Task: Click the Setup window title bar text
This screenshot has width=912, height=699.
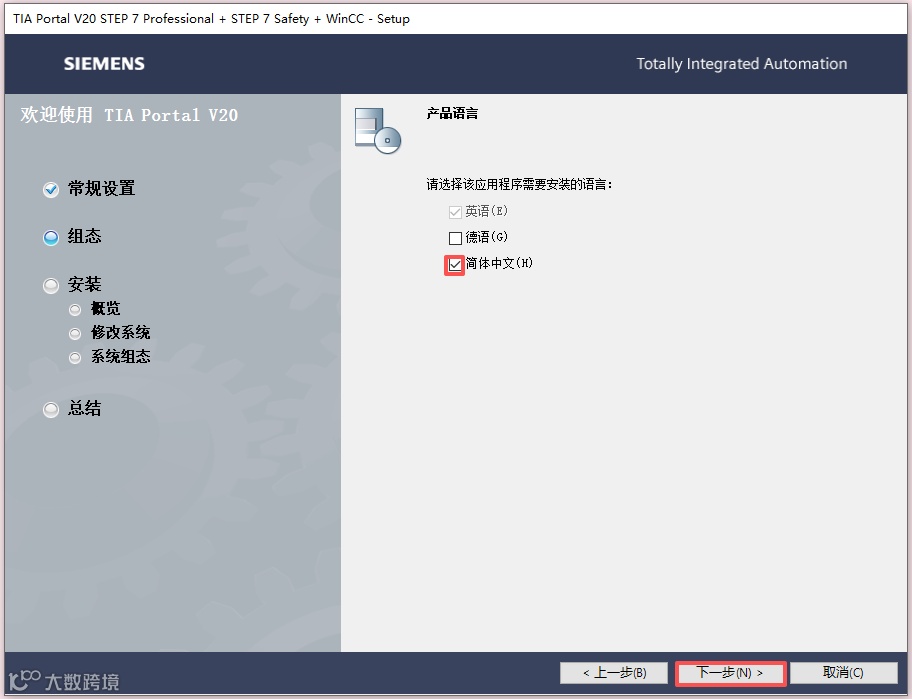Action: (211, 19)
